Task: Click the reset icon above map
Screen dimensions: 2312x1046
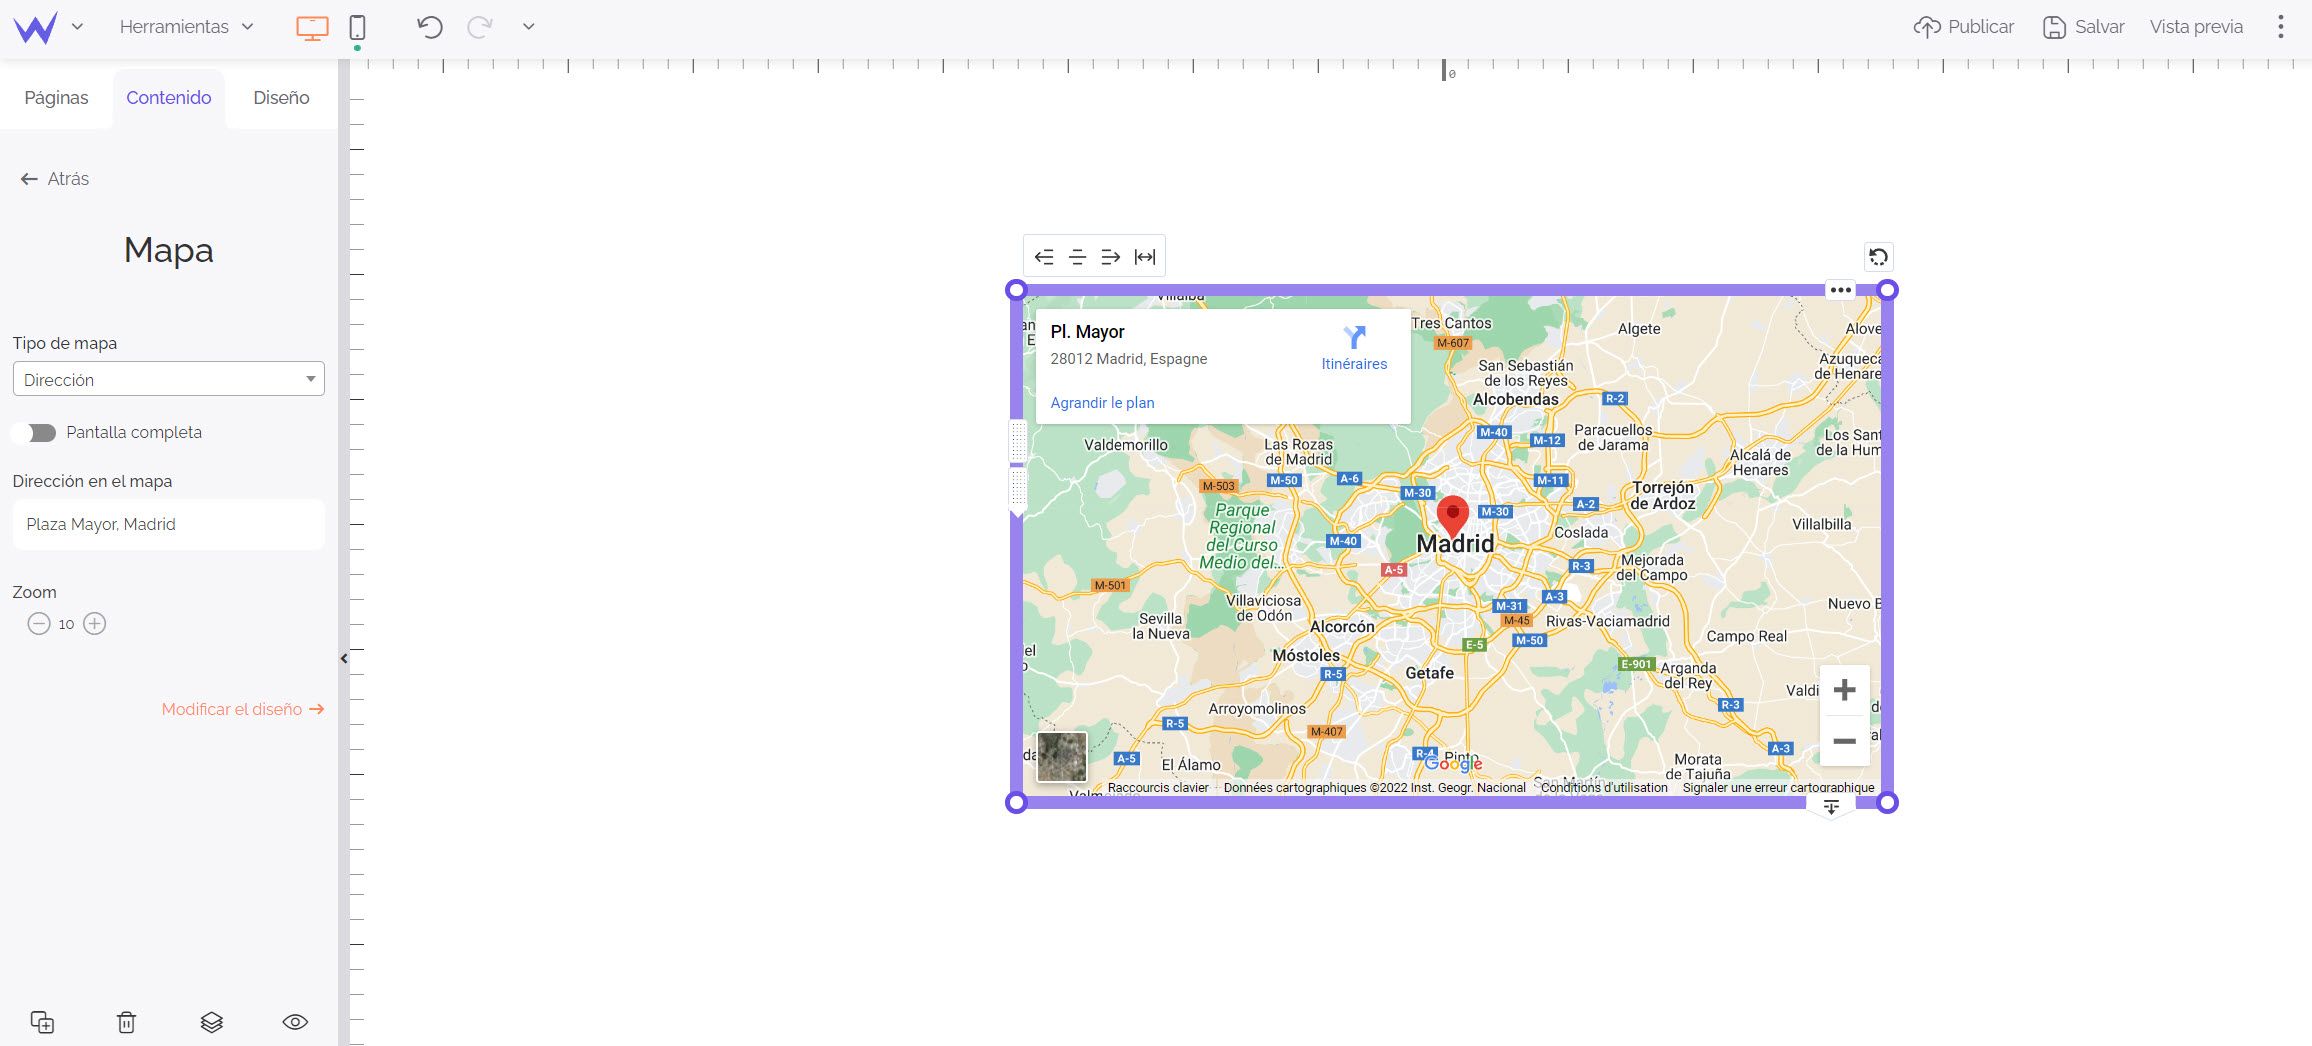Action: pyautogui.click(x=1879, y=257)
